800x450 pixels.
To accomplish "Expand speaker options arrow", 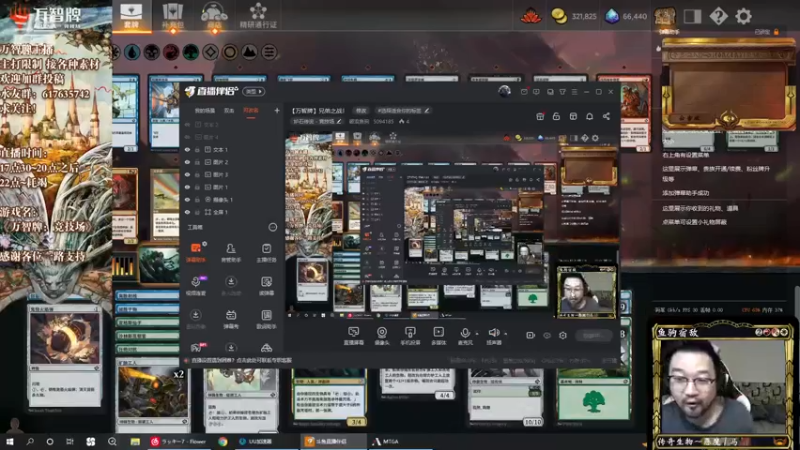I will click(506, 334).
